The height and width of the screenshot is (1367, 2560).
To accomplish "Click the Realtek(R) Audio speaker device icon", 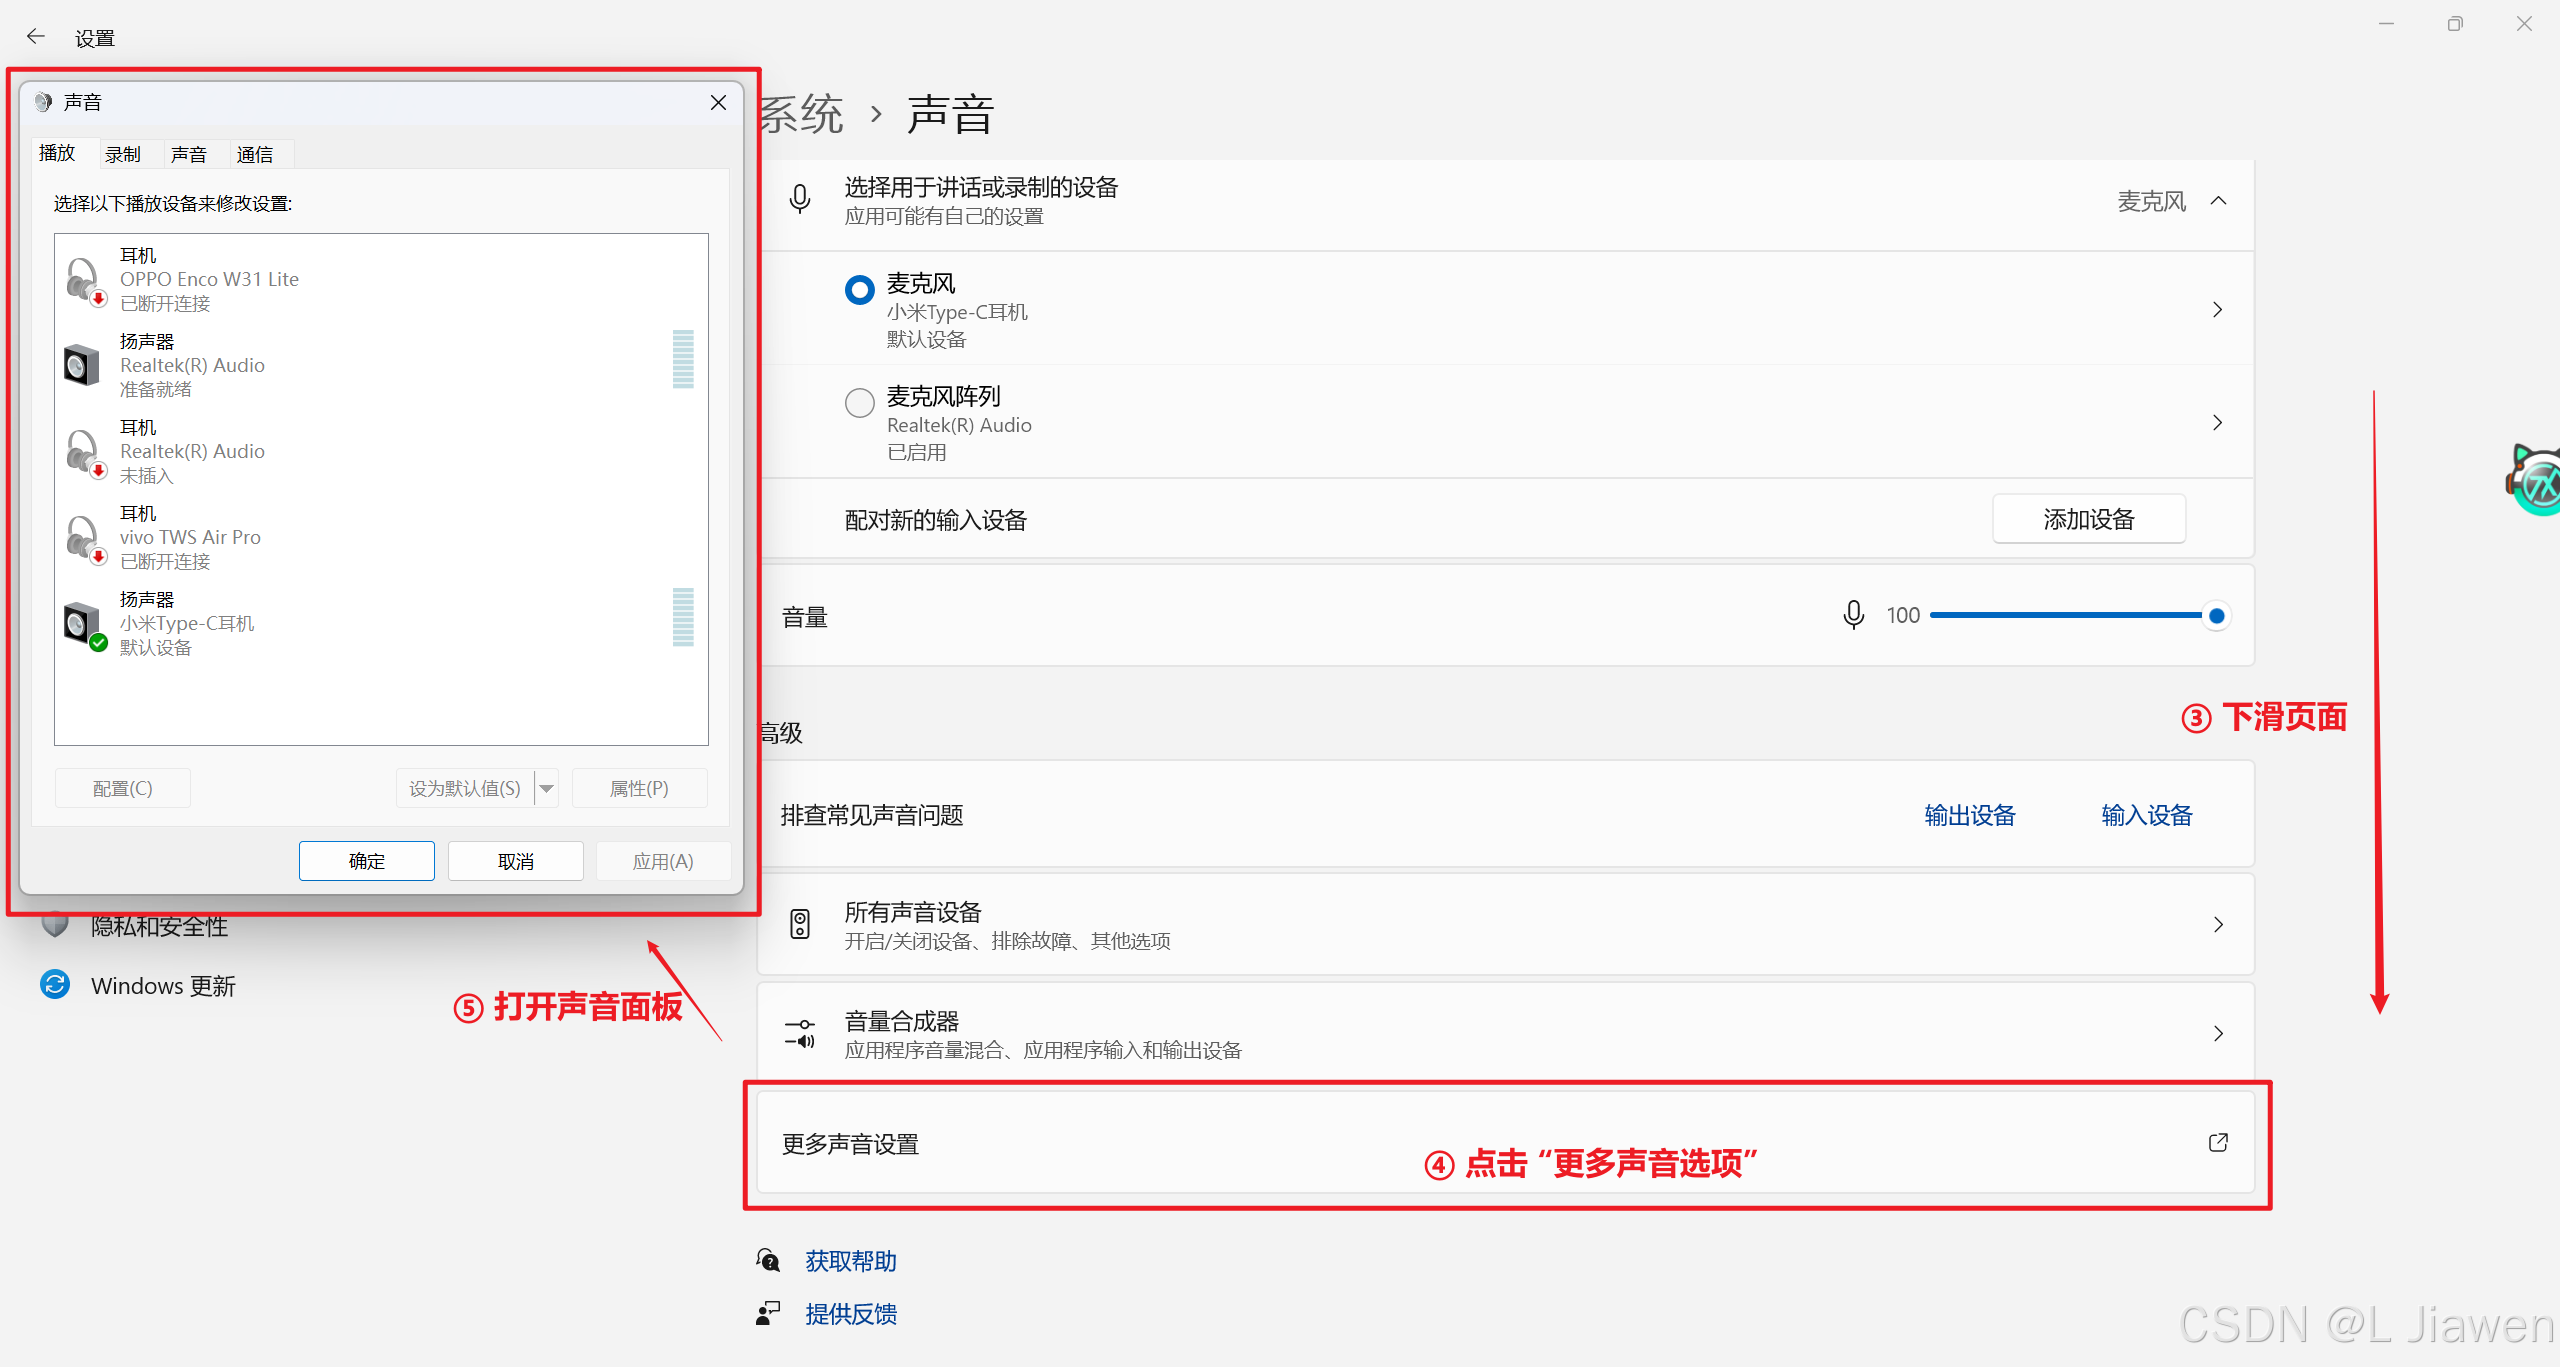I will [83, 365].
